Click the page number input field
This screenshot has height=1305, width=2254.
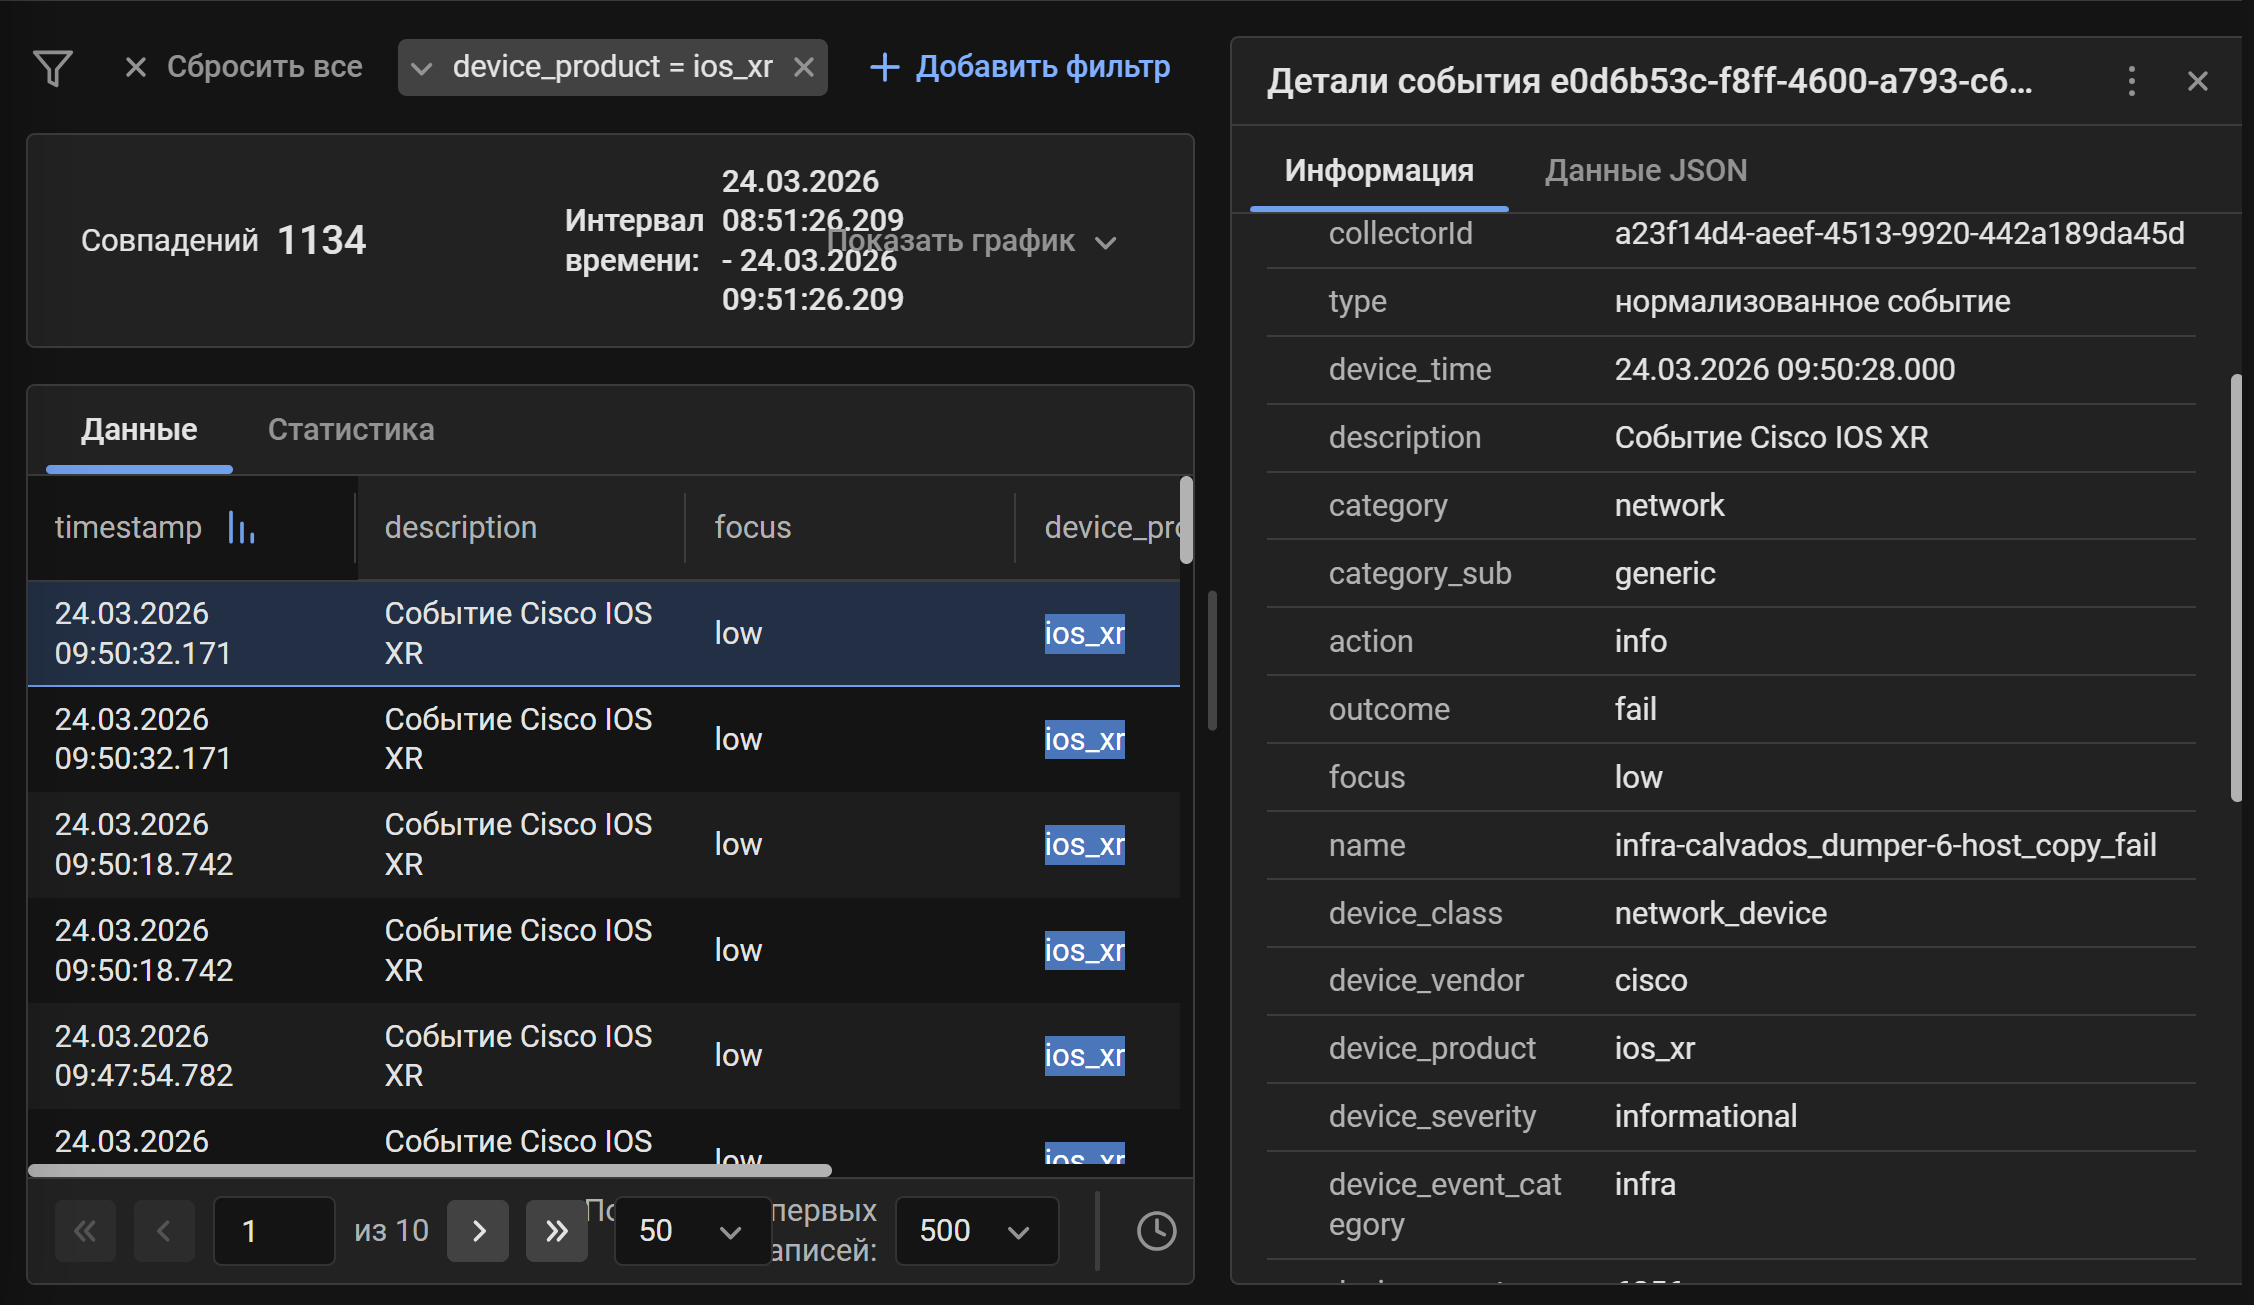(x=273, y=1231)
